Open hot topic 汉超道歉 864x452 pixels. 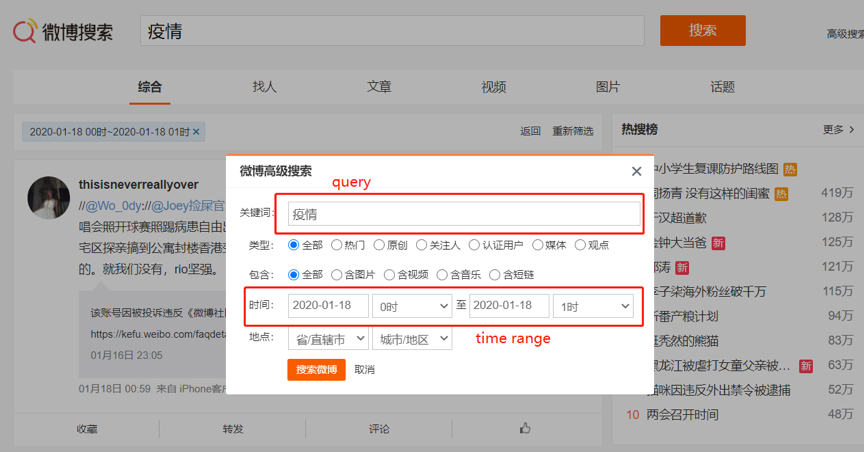click(679, 218)
